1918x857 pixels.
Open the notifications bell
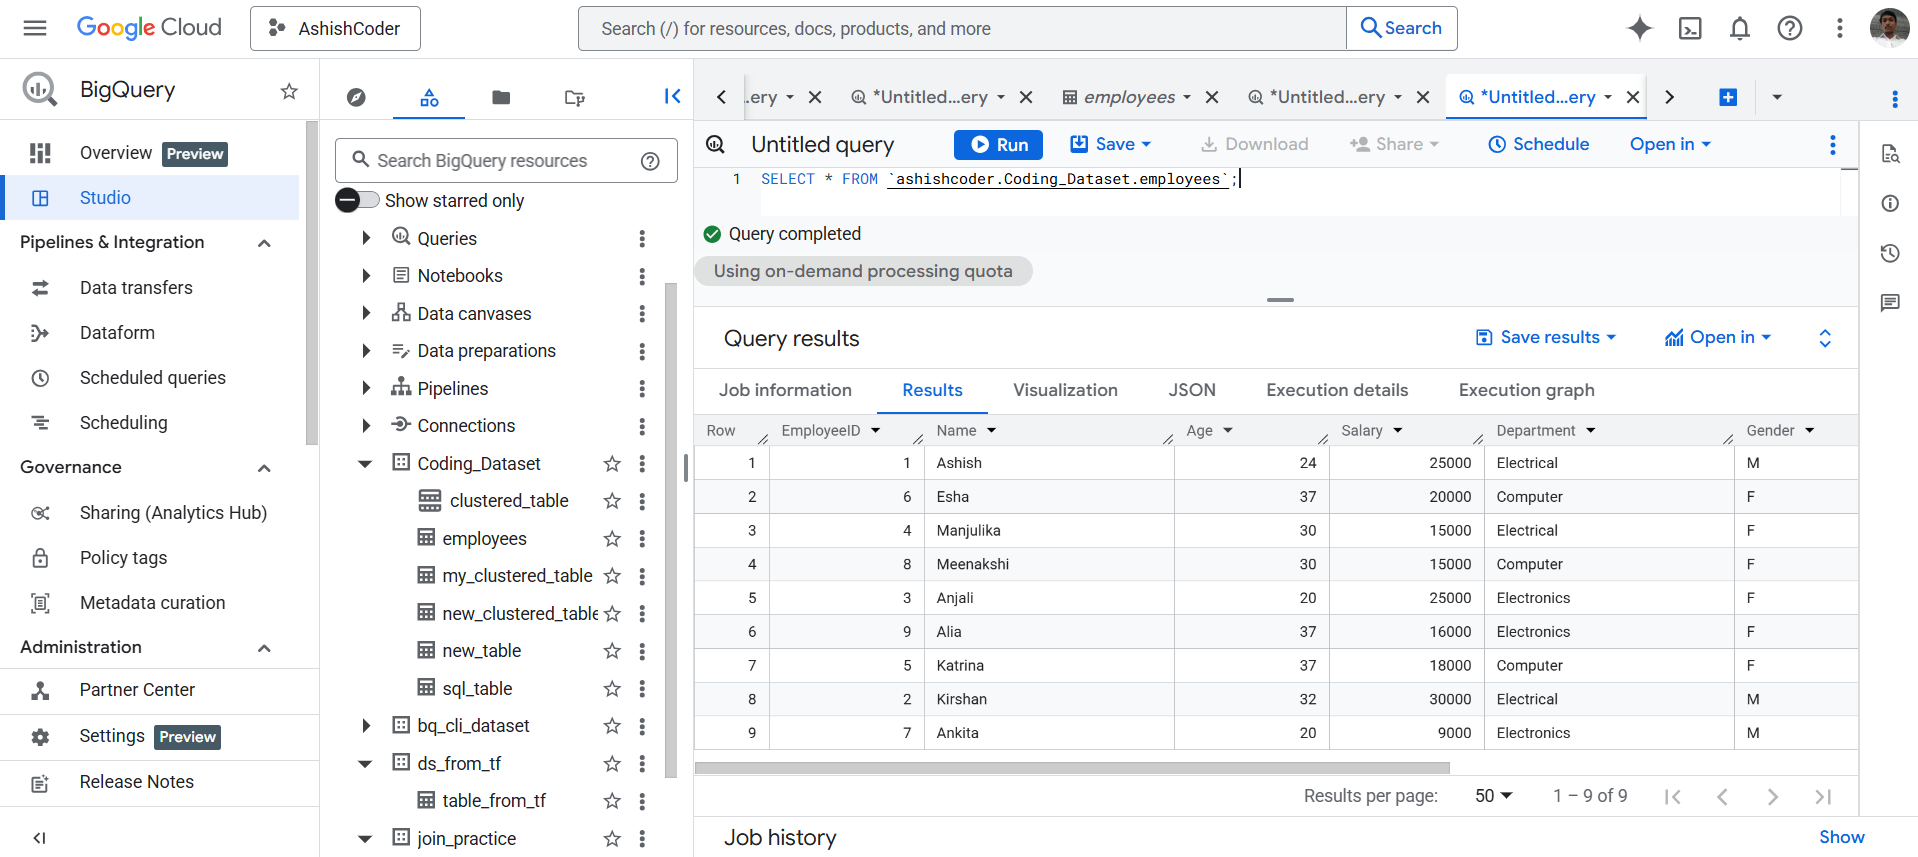tap(1740, 28)
